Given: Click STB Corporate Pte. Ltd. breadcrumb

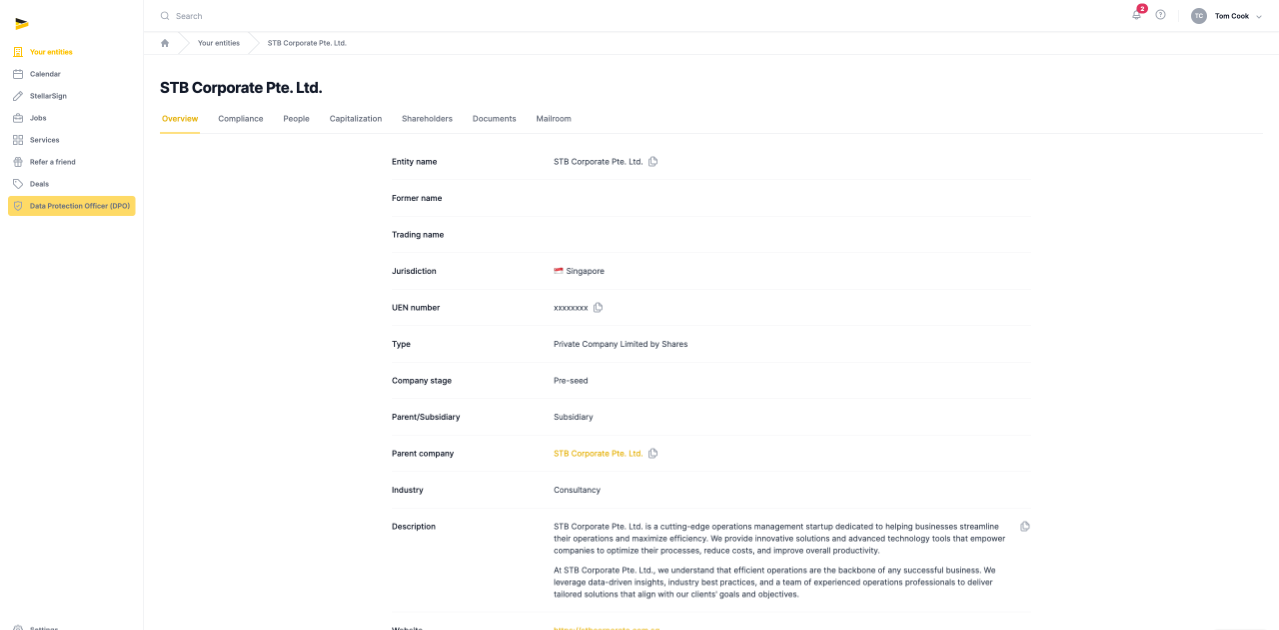Looking at the screenshot, I should (x=307, y=43).
